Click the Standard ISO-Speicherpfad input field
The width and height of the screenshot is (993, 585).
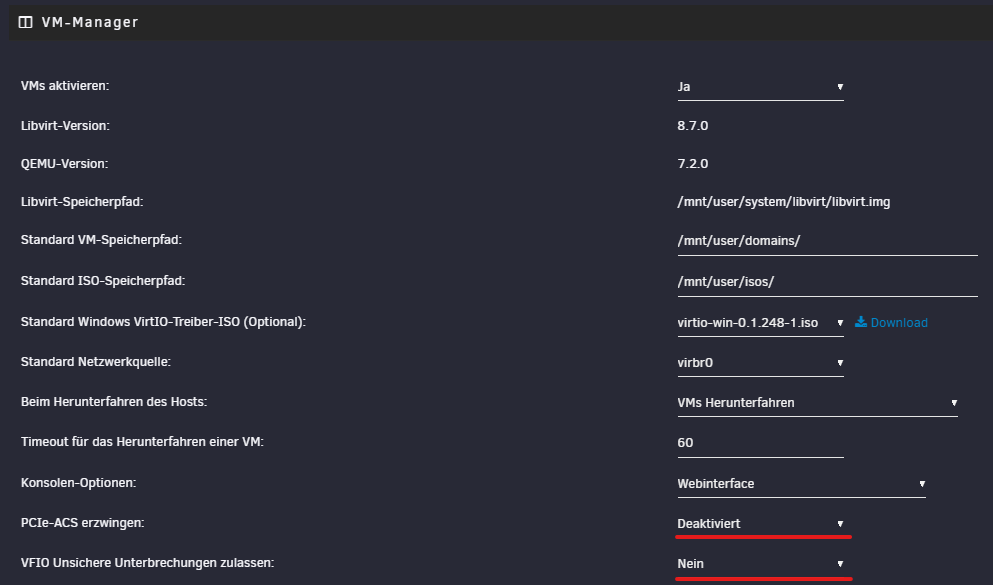827,282
